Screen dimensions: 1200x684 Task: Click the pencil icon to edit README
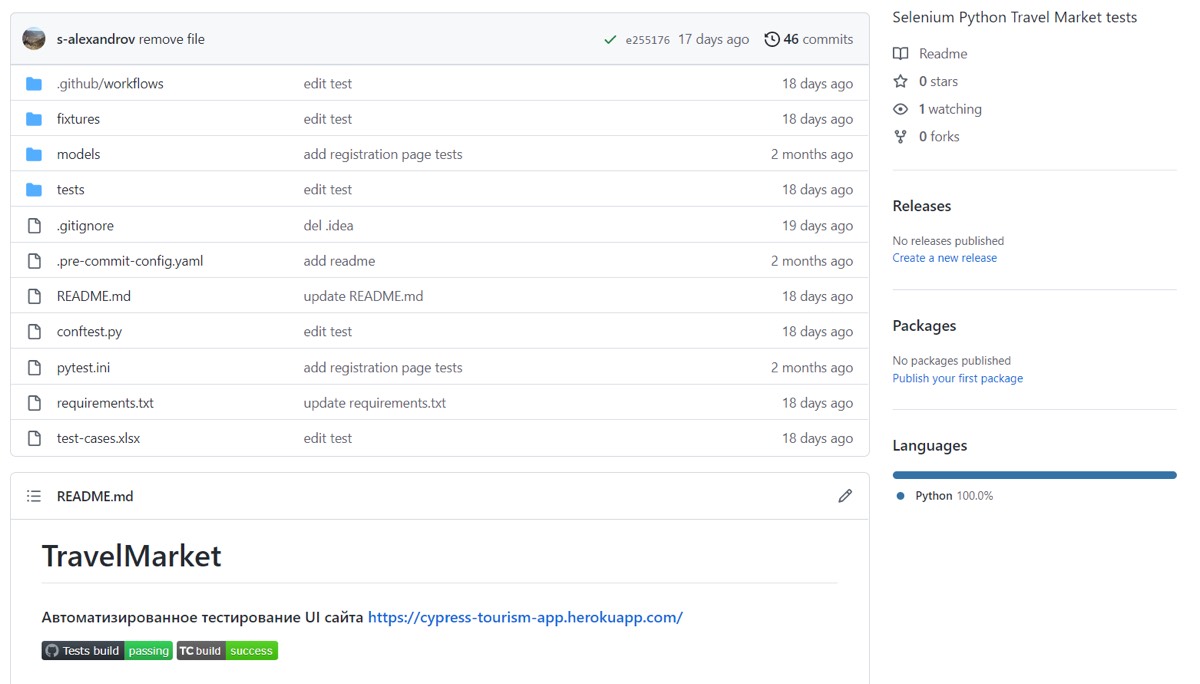pyautogui.click(x=845, y=496)
